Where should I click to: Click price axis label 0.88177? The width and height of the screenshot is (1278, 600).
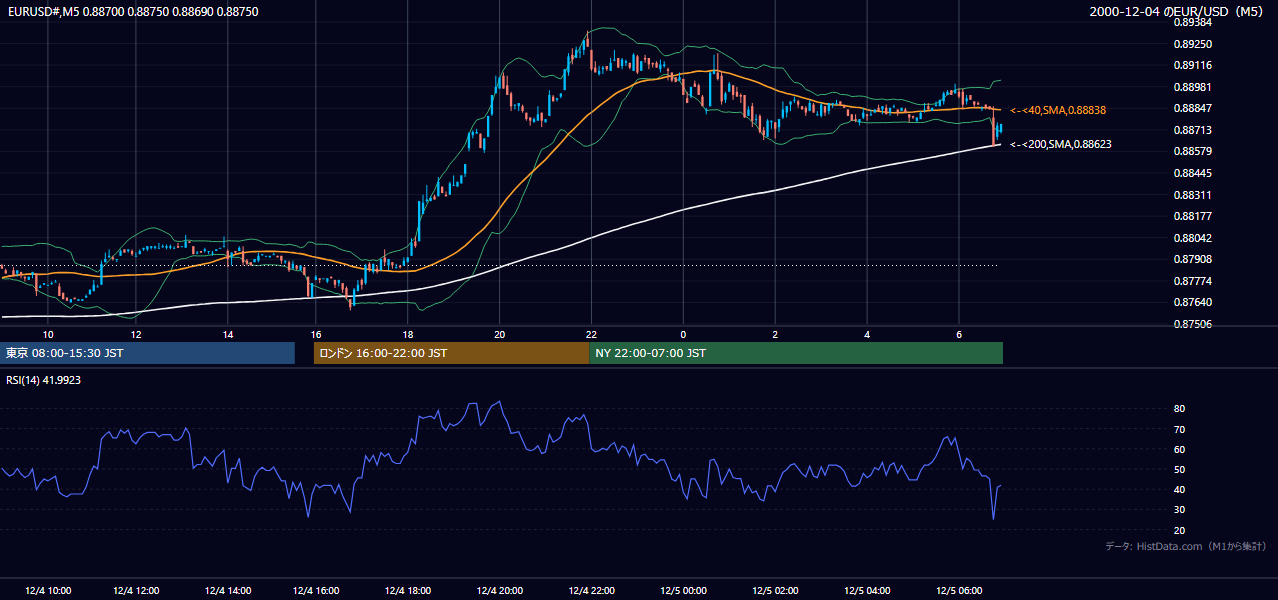click(x=1192, y=216)
